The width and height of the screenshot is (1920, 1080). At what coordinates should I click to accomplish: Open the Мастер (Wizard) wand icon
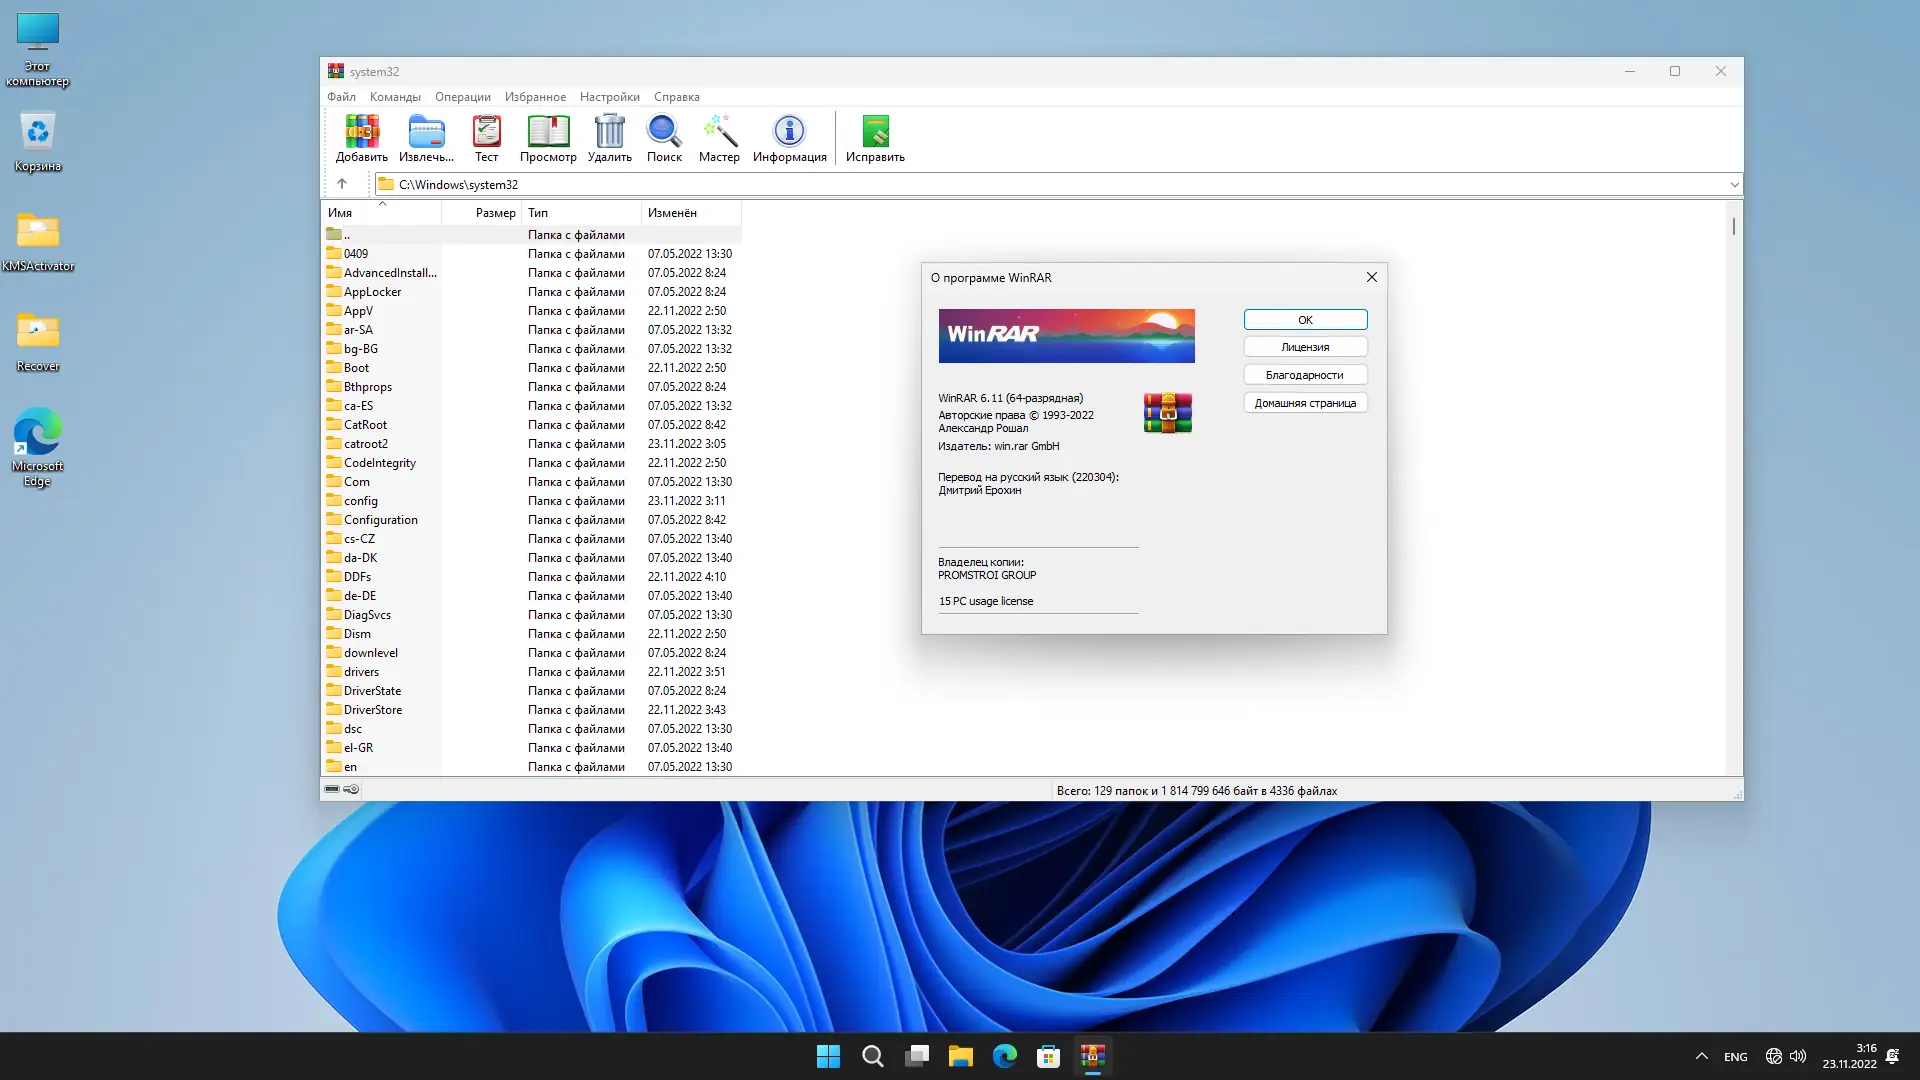tap(719, 137)
